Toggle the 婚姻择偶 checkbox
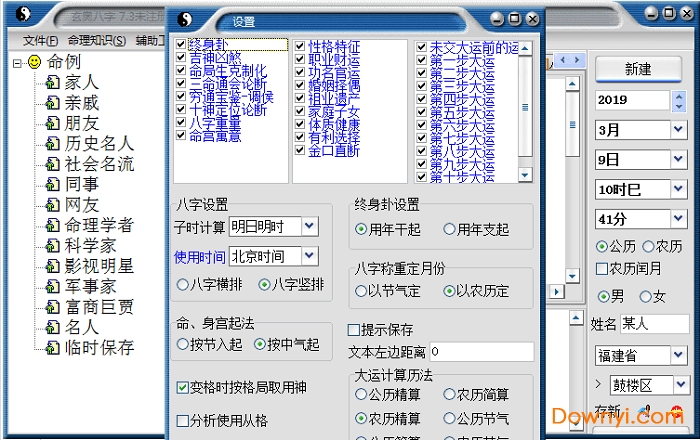Image resolution: width=700 pixels, height=440 pixels. pyautogui.click(x=300, y=85)
